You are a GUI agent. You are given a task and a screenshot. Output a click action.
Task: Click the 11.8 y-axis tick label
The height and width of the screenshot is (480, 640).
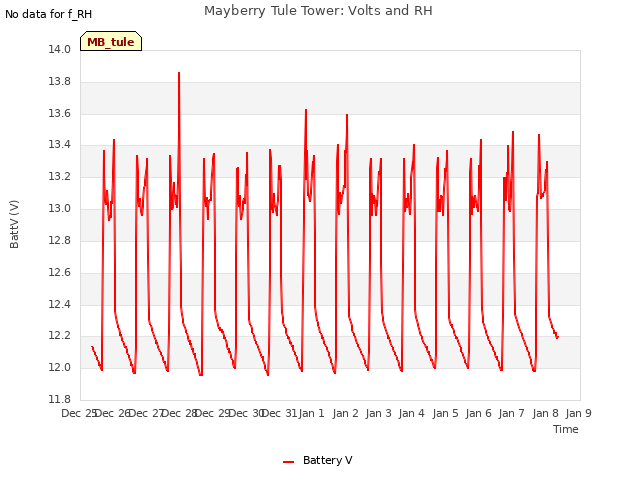tap(60, 399)
